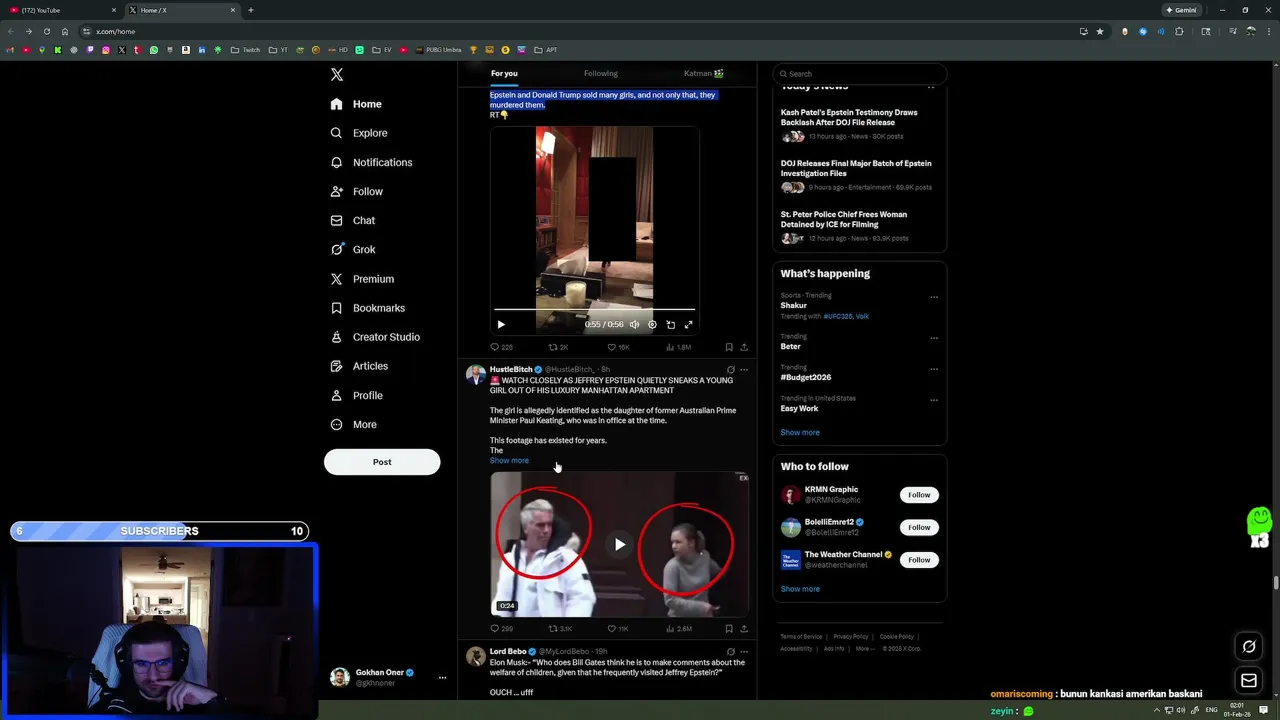Share the top post

tap(744, 347)
